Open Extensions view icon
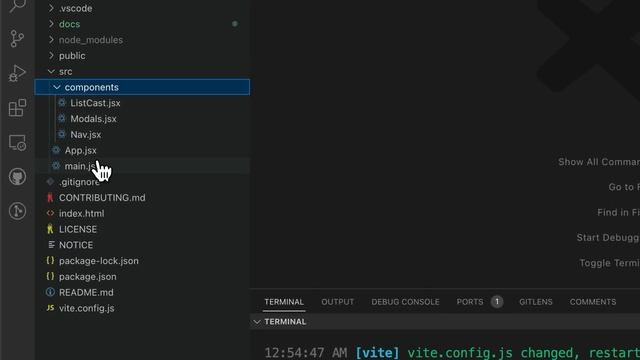Viewport: 640px width, 360px height. [x=17, y=108]
